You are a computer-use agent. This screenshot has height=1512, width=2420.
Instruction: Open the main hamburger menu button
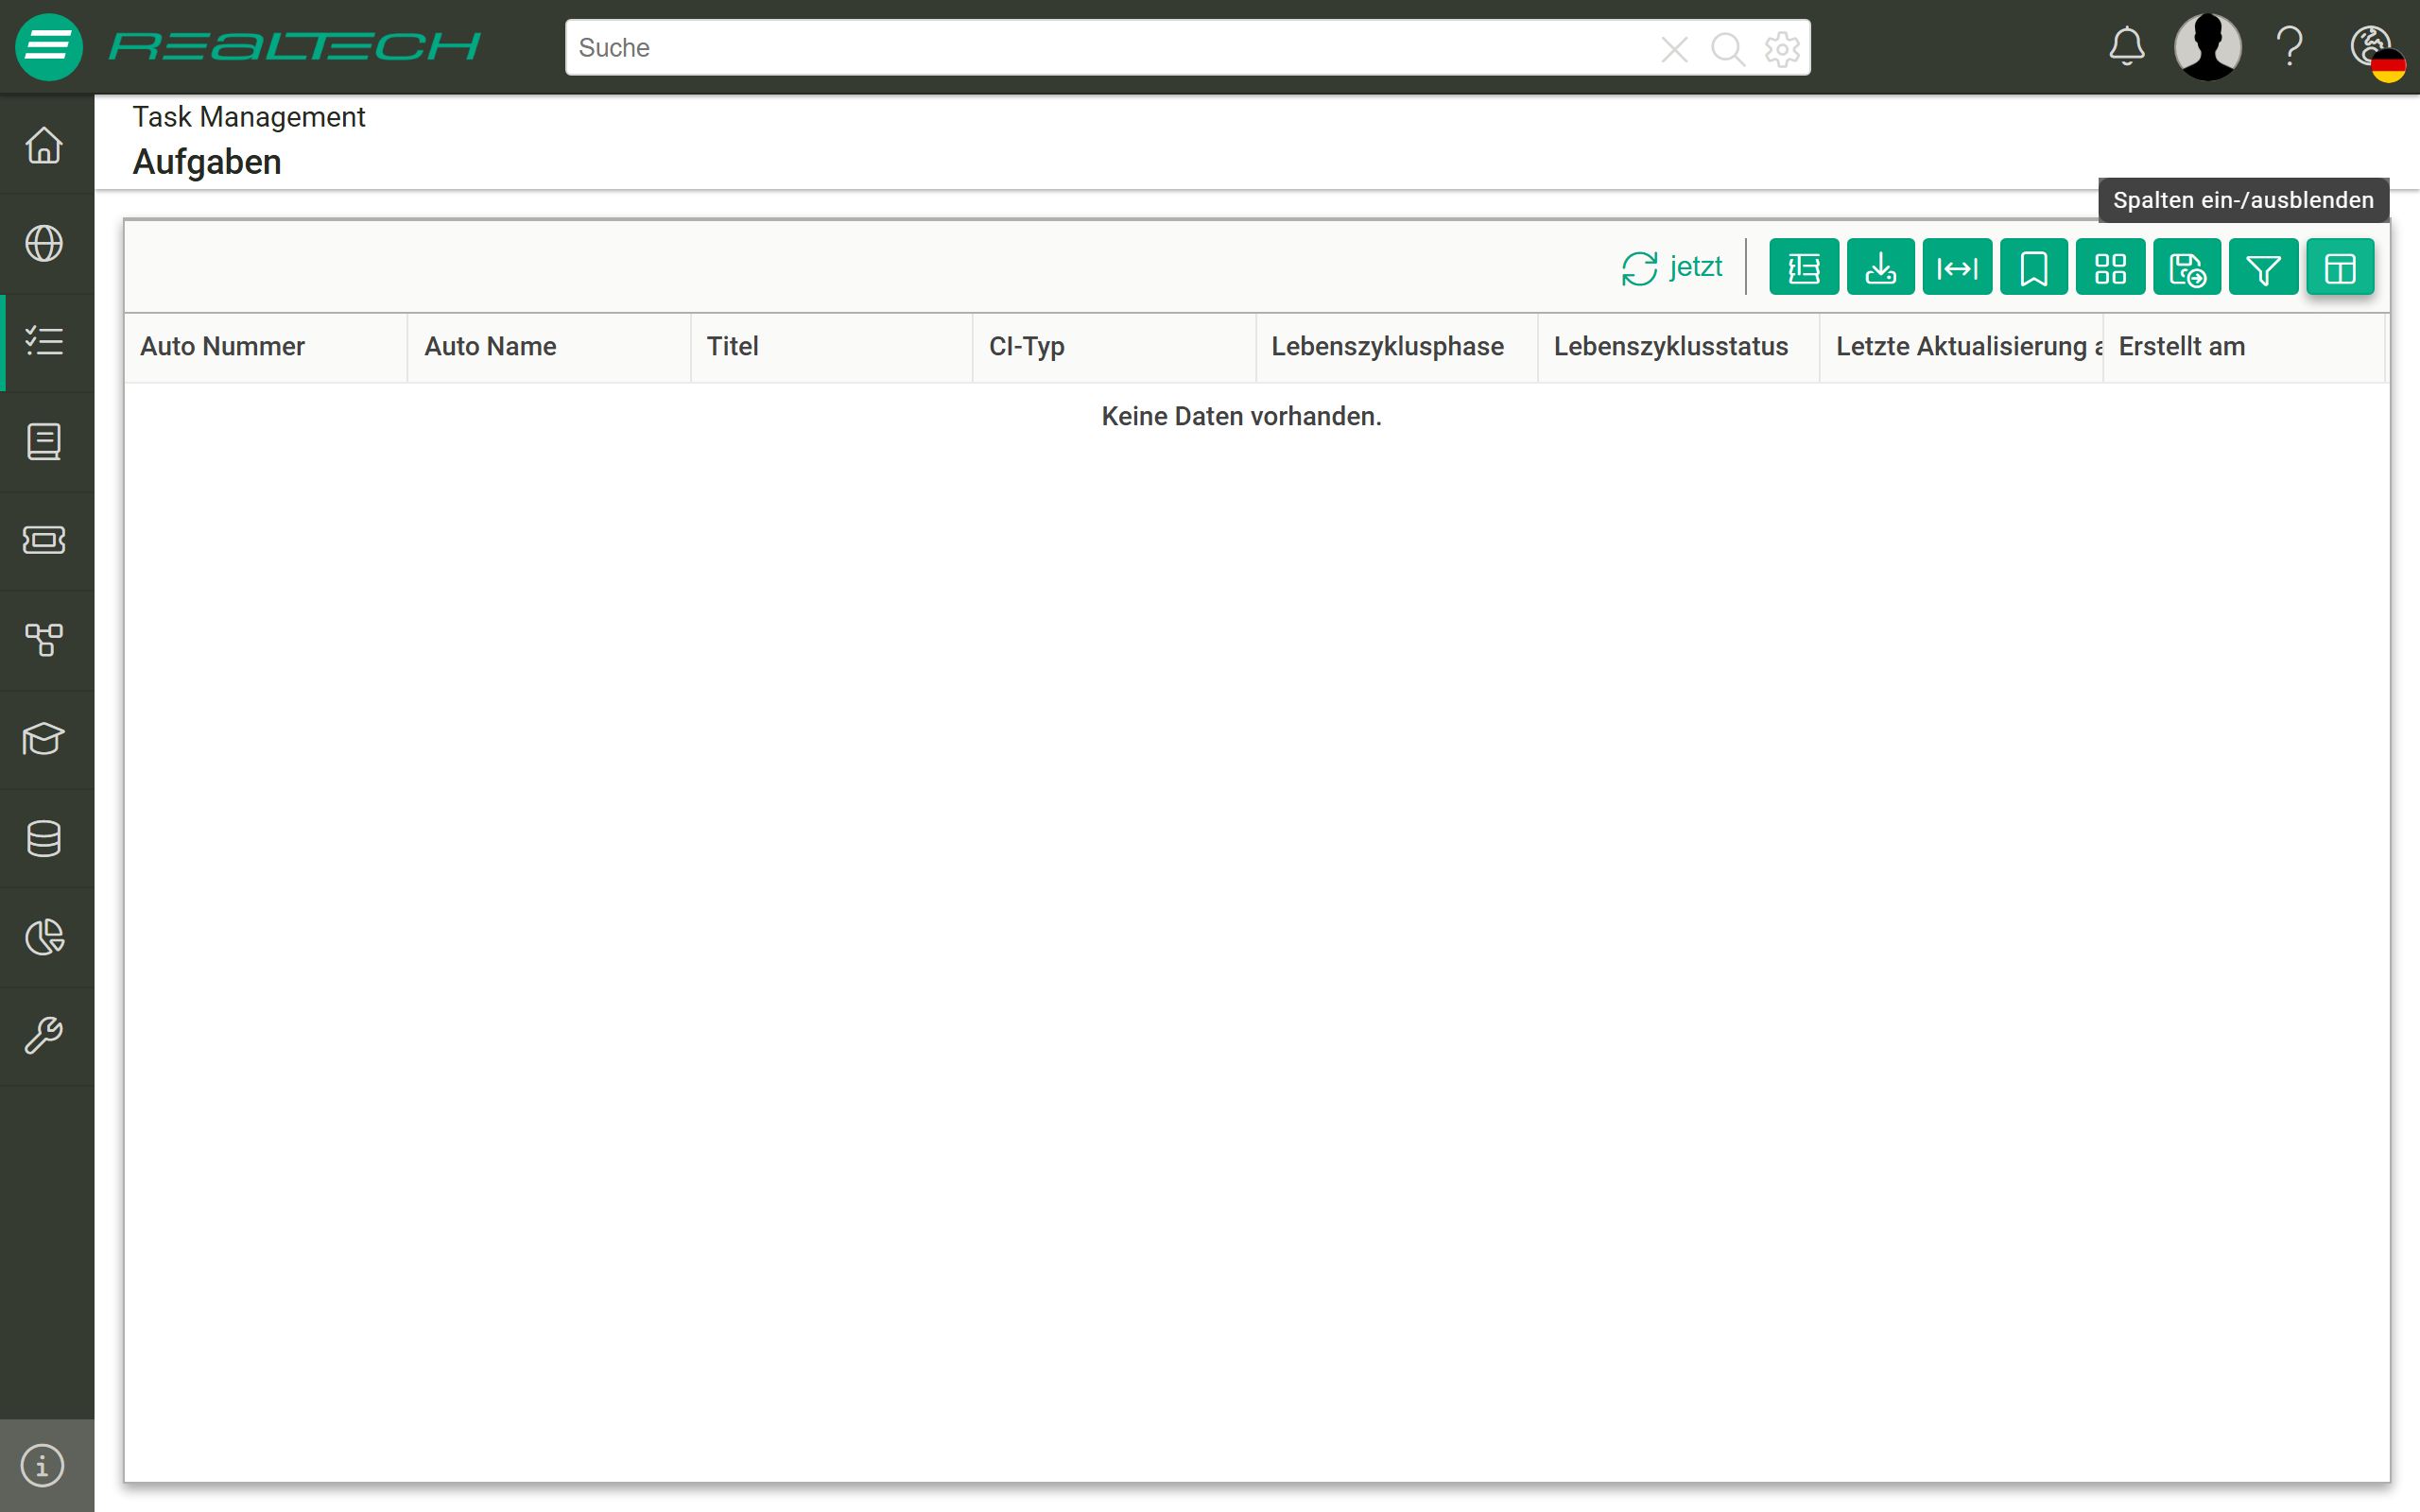click(x=48, y=47)
